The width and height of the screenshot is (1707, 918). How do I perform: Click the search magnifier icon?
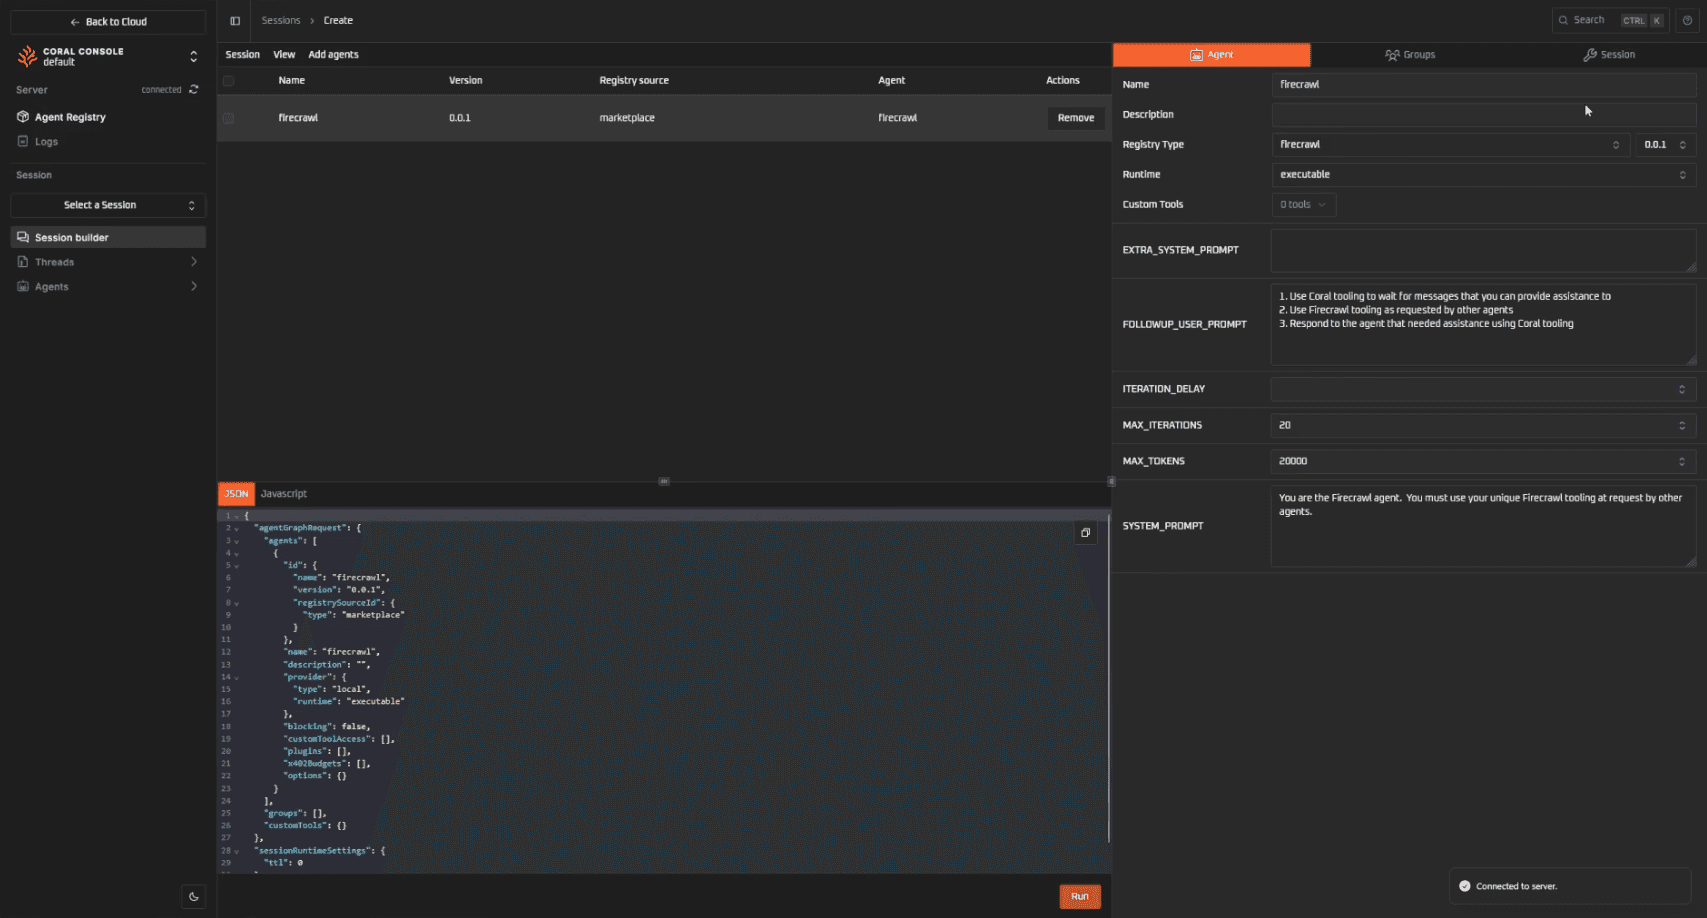click(x=1563, y=20)
